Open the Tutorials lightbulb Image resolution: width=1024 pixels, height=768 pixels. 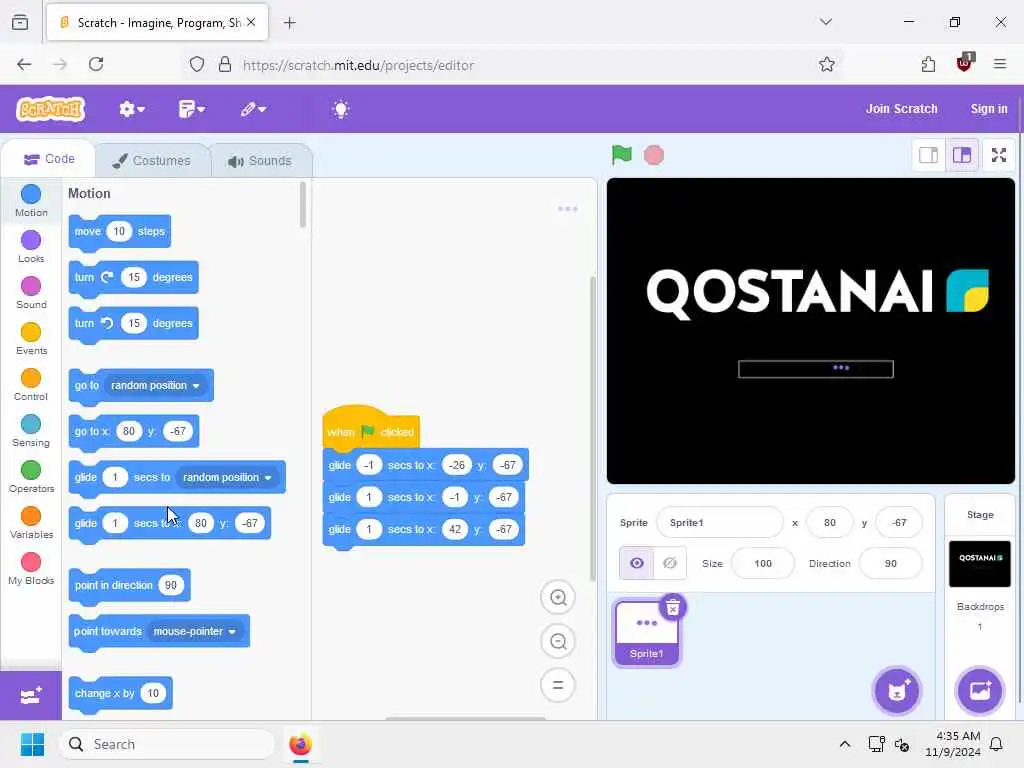point(341,109)
